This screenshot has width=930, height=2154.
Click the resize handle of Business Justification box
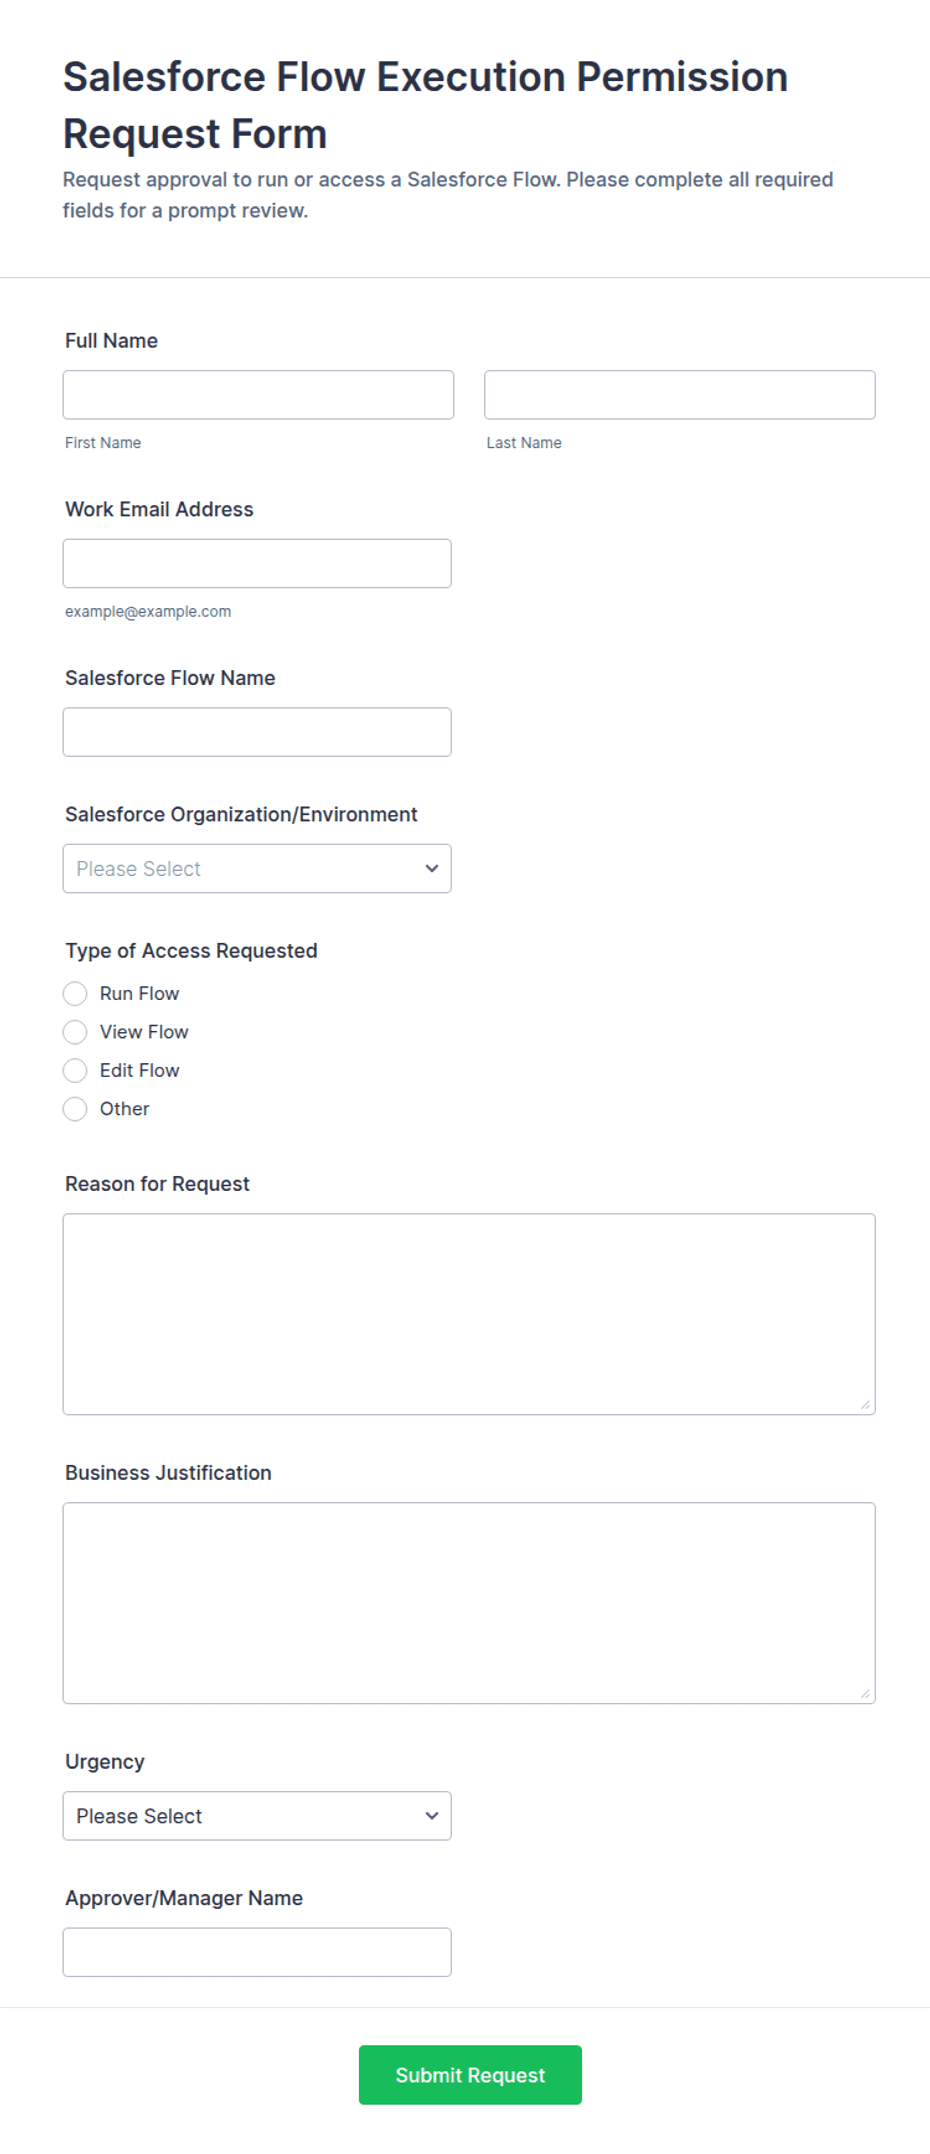tap(865, 1694)
